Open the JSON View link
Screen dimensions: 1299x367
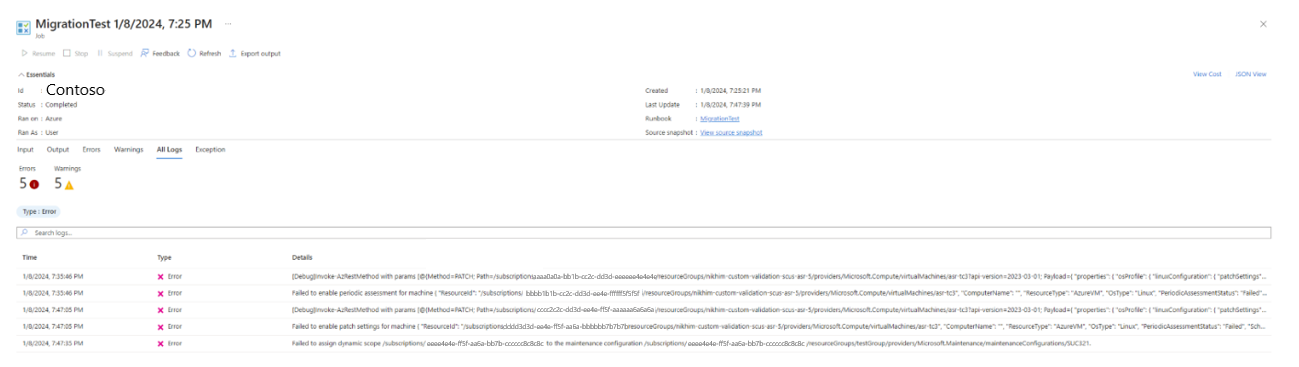(x=1251, y=74)
